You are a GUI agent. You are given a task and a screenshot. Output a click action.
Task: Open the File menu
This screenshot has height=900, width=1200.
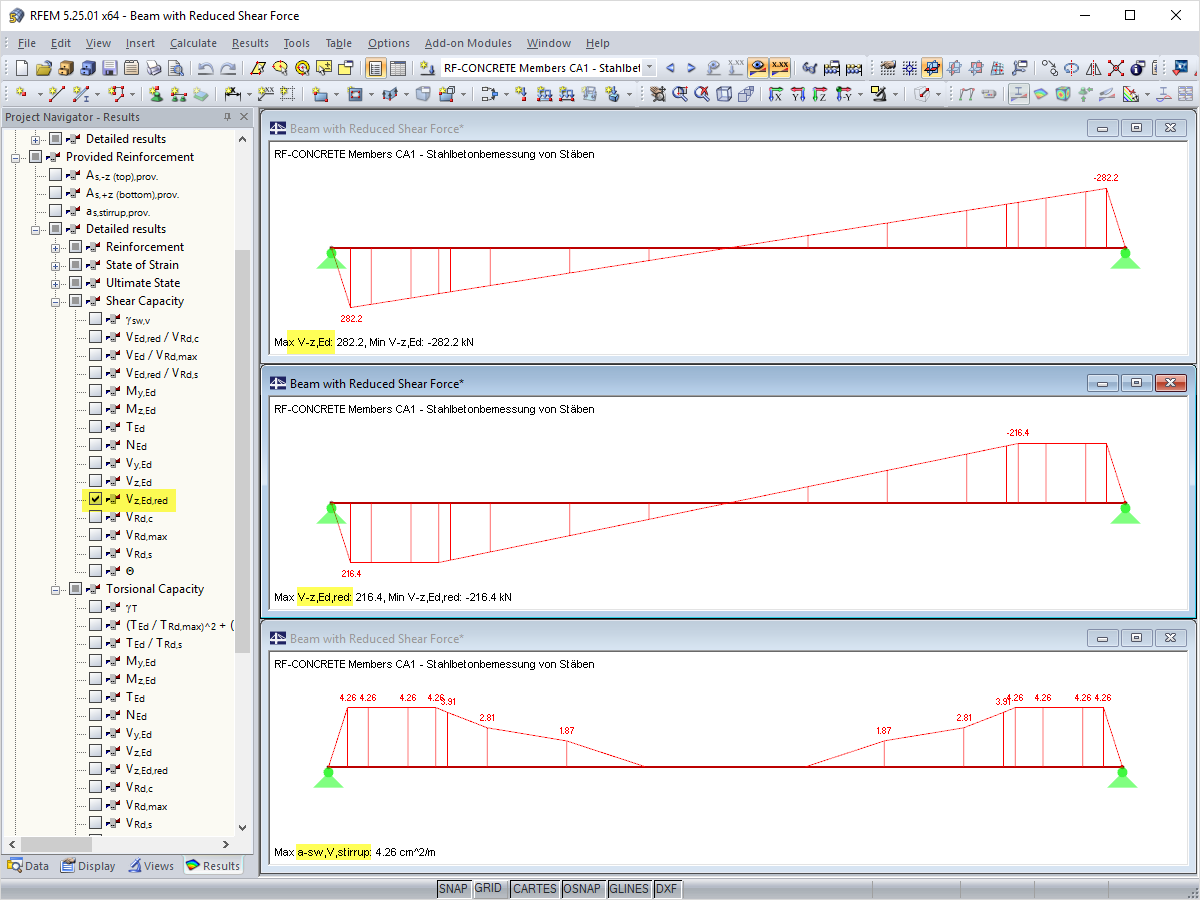point(27,43)
